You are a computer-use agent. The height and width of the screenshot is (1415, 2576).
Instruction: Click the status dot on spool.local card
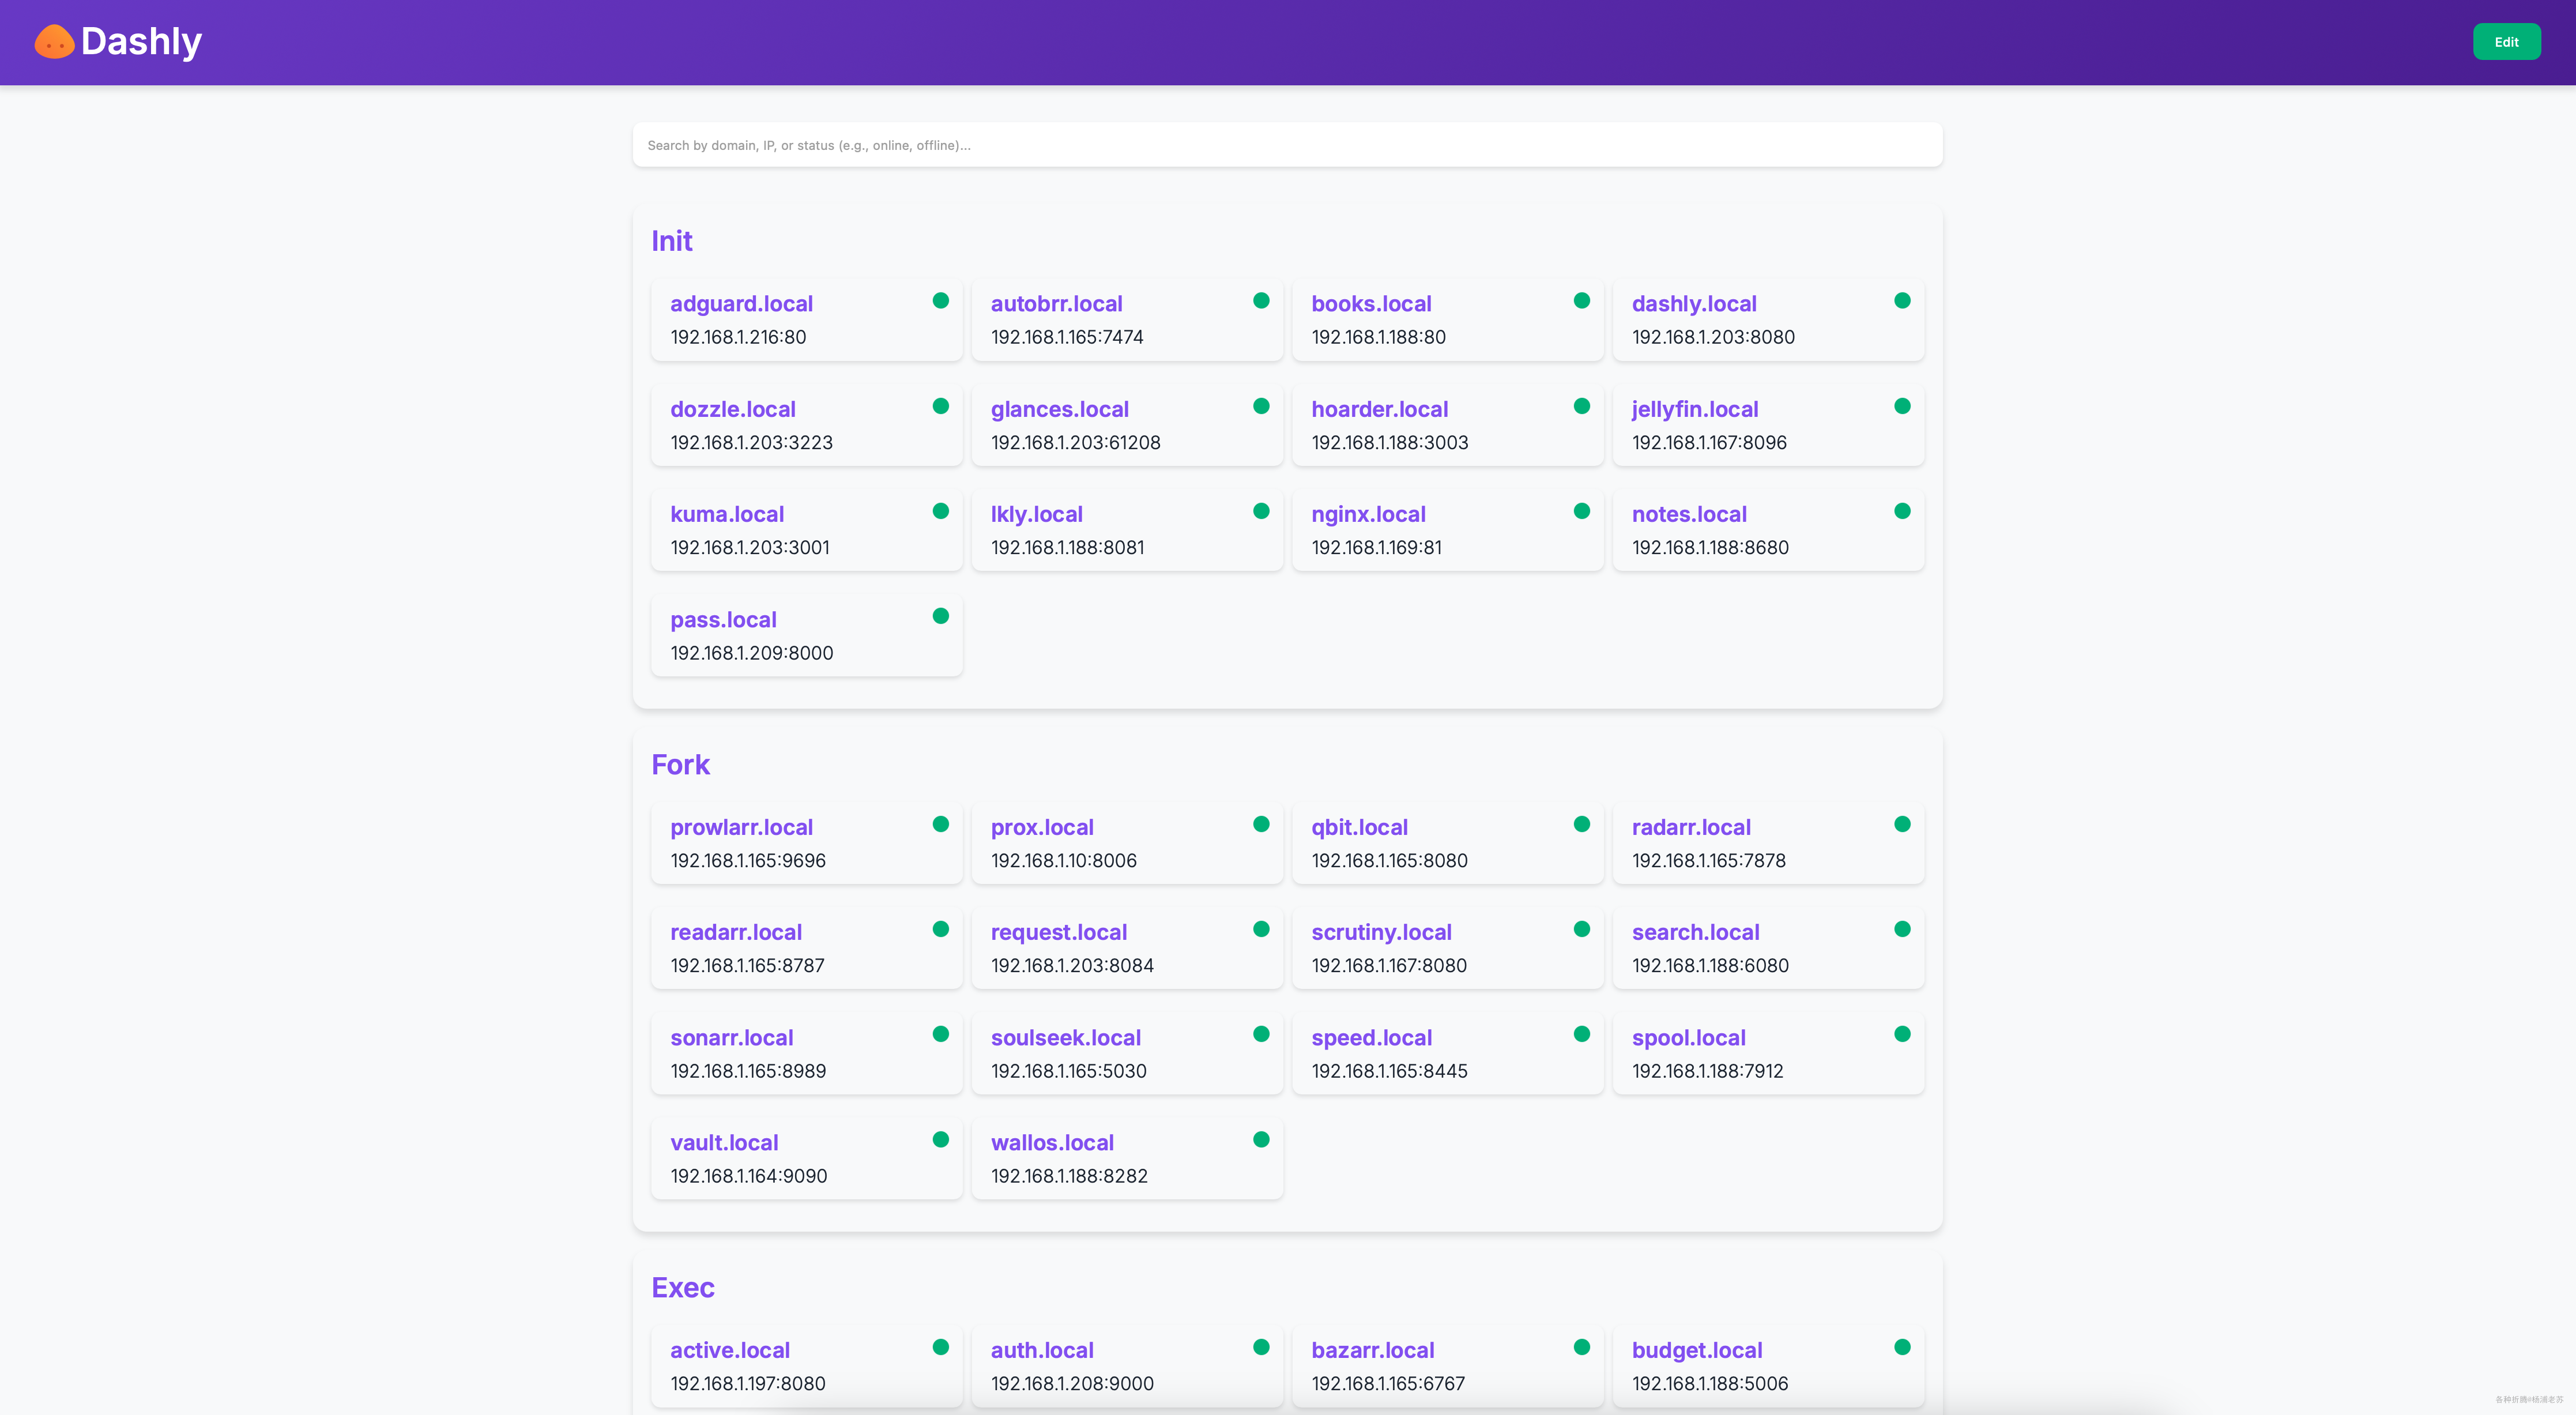coord(1902,1034)
